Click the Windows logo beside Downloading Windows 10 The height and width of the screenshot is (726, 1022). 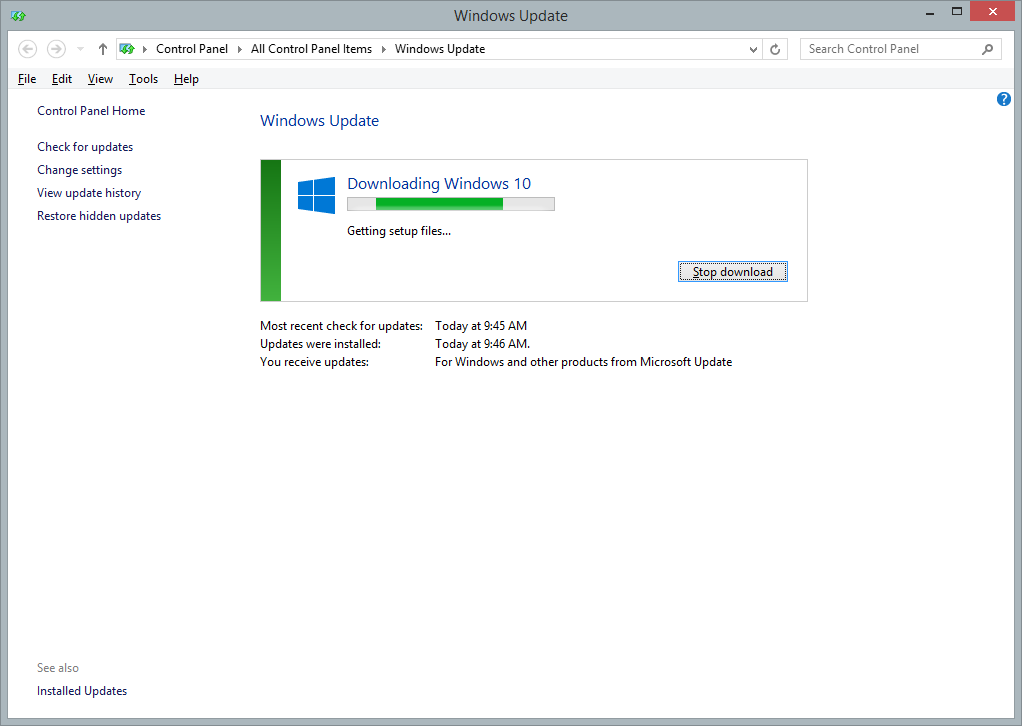pos(316,195)
